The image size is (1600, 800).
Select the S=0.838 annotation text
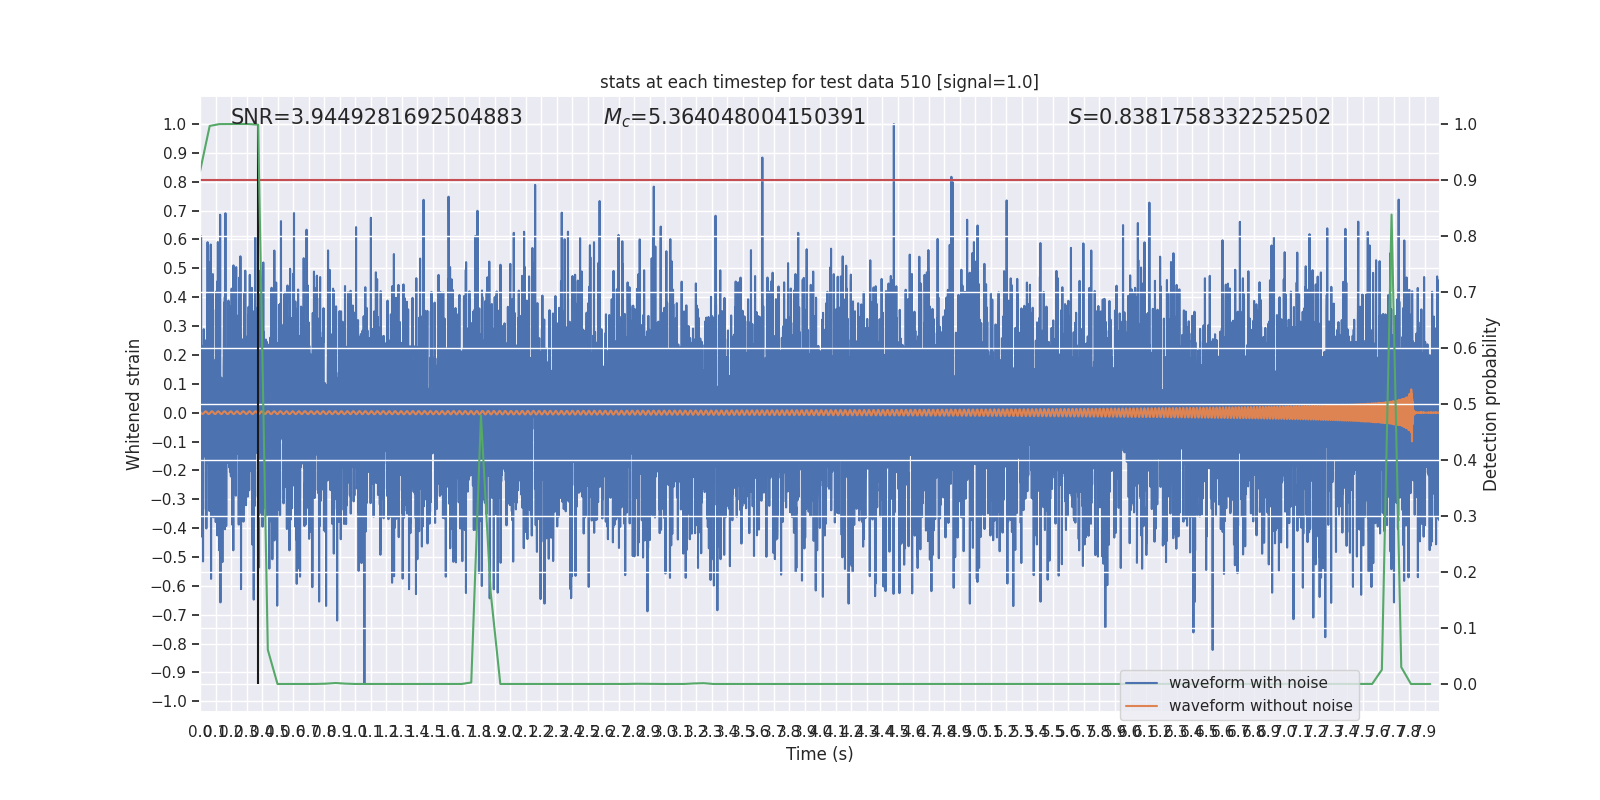1199,117
